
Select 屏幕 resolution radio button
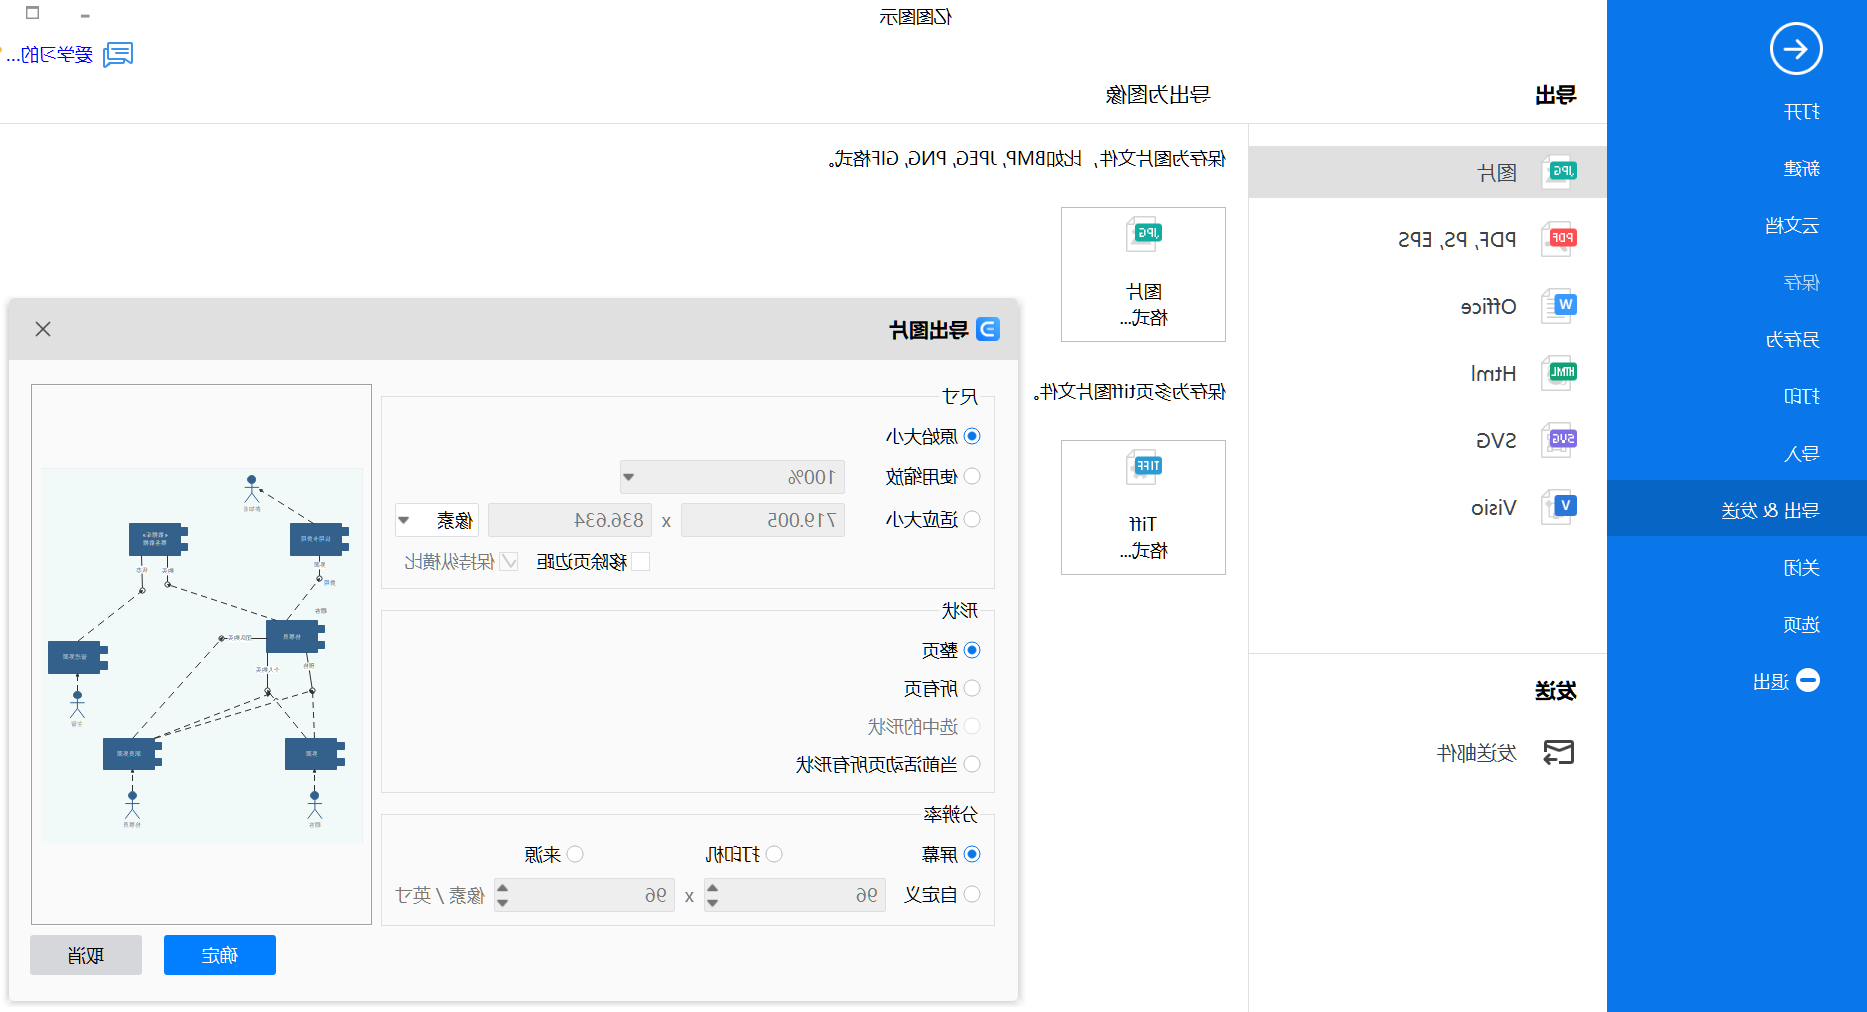pos(972,854)
